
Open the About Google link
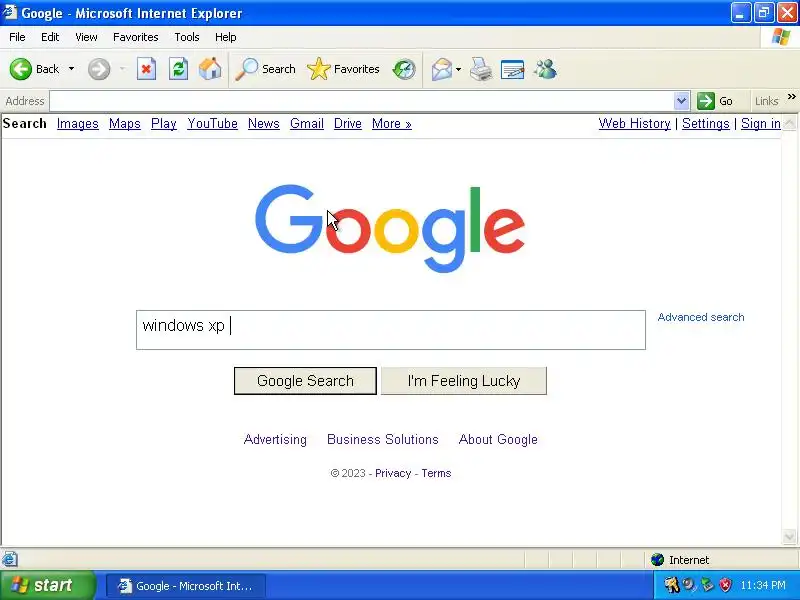pyautogui.click(x=498, y=440)
